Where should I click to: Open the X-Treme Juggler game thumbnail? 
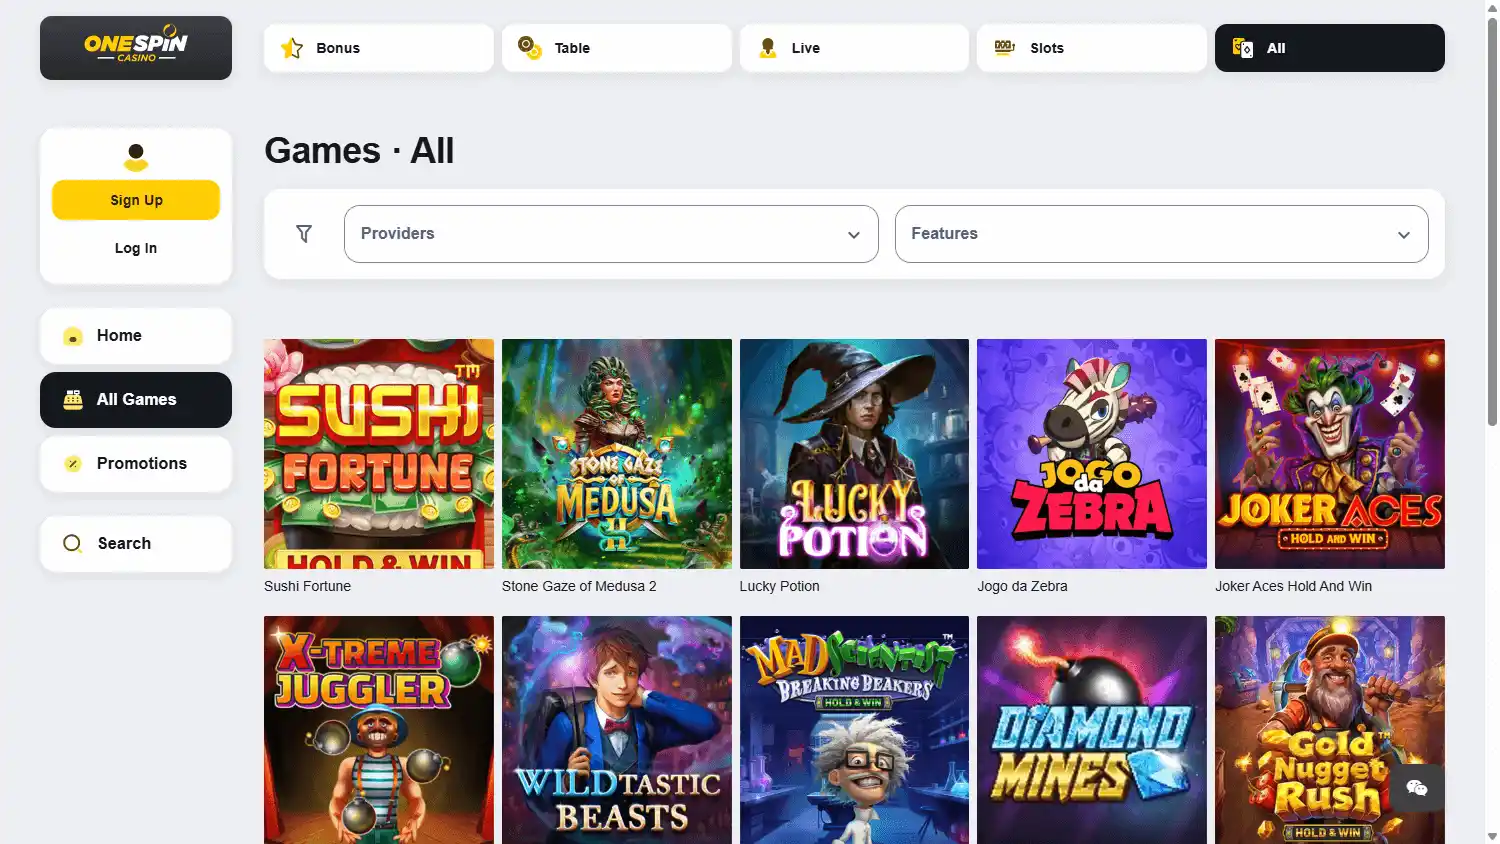(x=379, y=730)
